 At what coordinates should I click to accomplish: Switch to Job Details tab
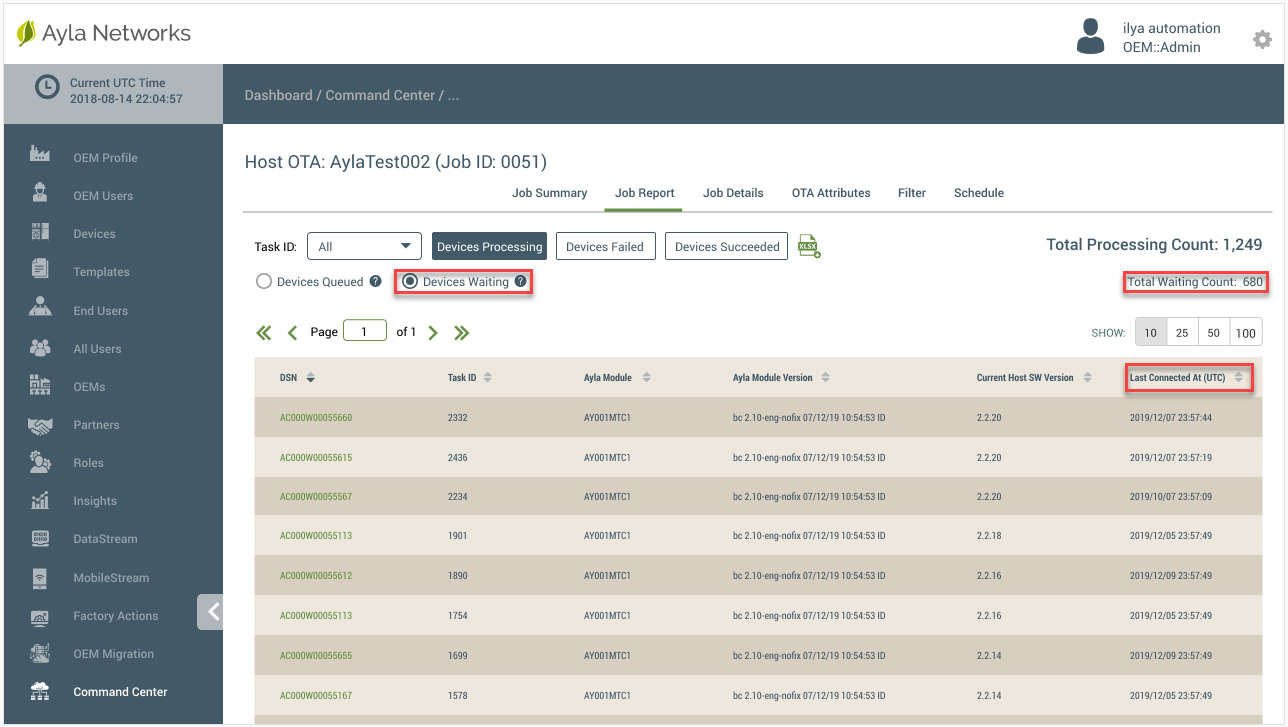[733, 193]
